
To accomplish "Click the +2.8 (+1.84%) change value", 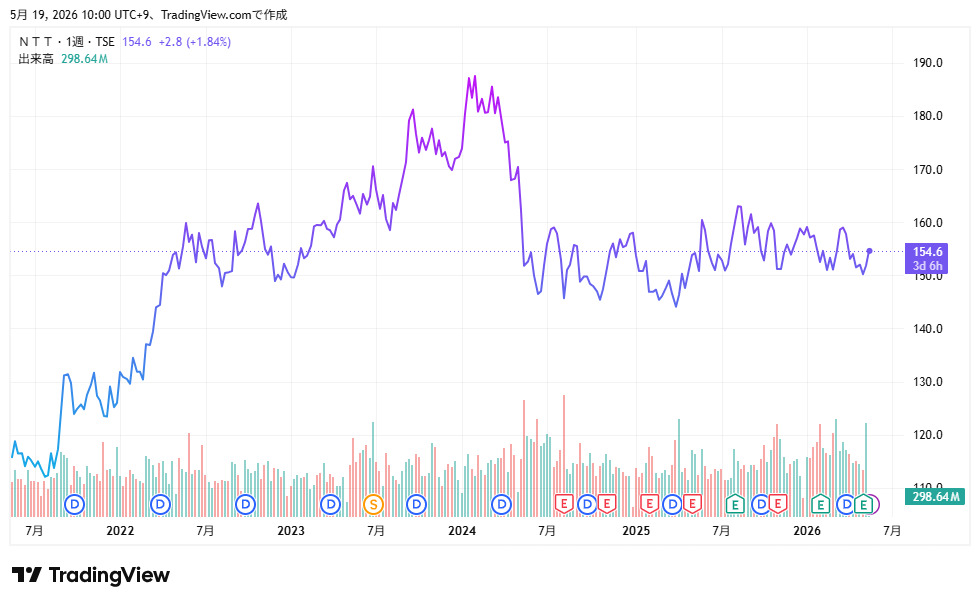I will pyautogui.click(x=194, y=42).
